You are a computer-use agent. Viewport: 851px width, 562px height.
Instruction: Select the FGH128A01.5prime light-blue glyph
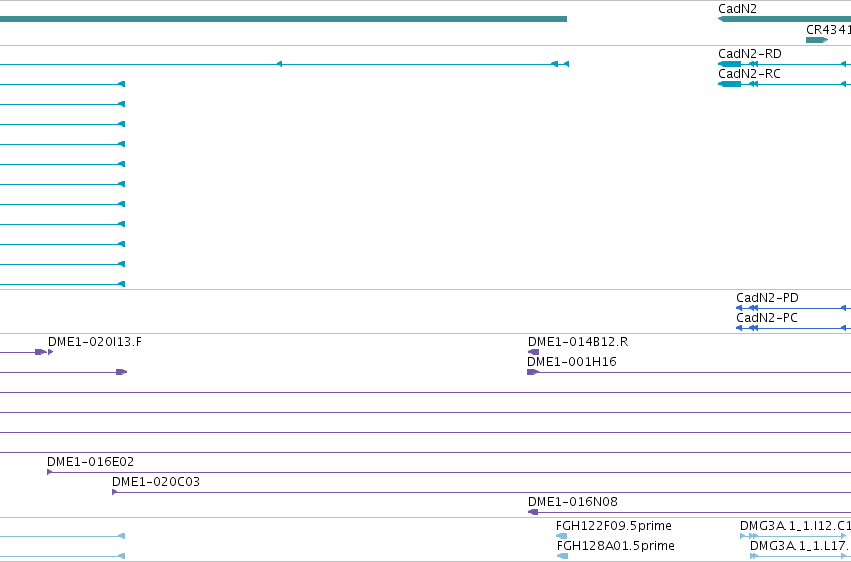tap(562, 556)
